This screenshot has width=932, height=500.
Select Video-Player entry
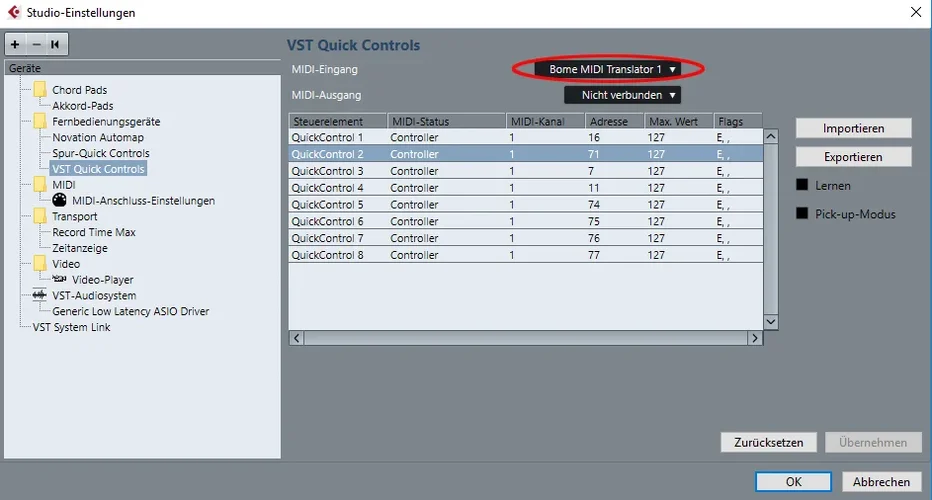point(103,279)
